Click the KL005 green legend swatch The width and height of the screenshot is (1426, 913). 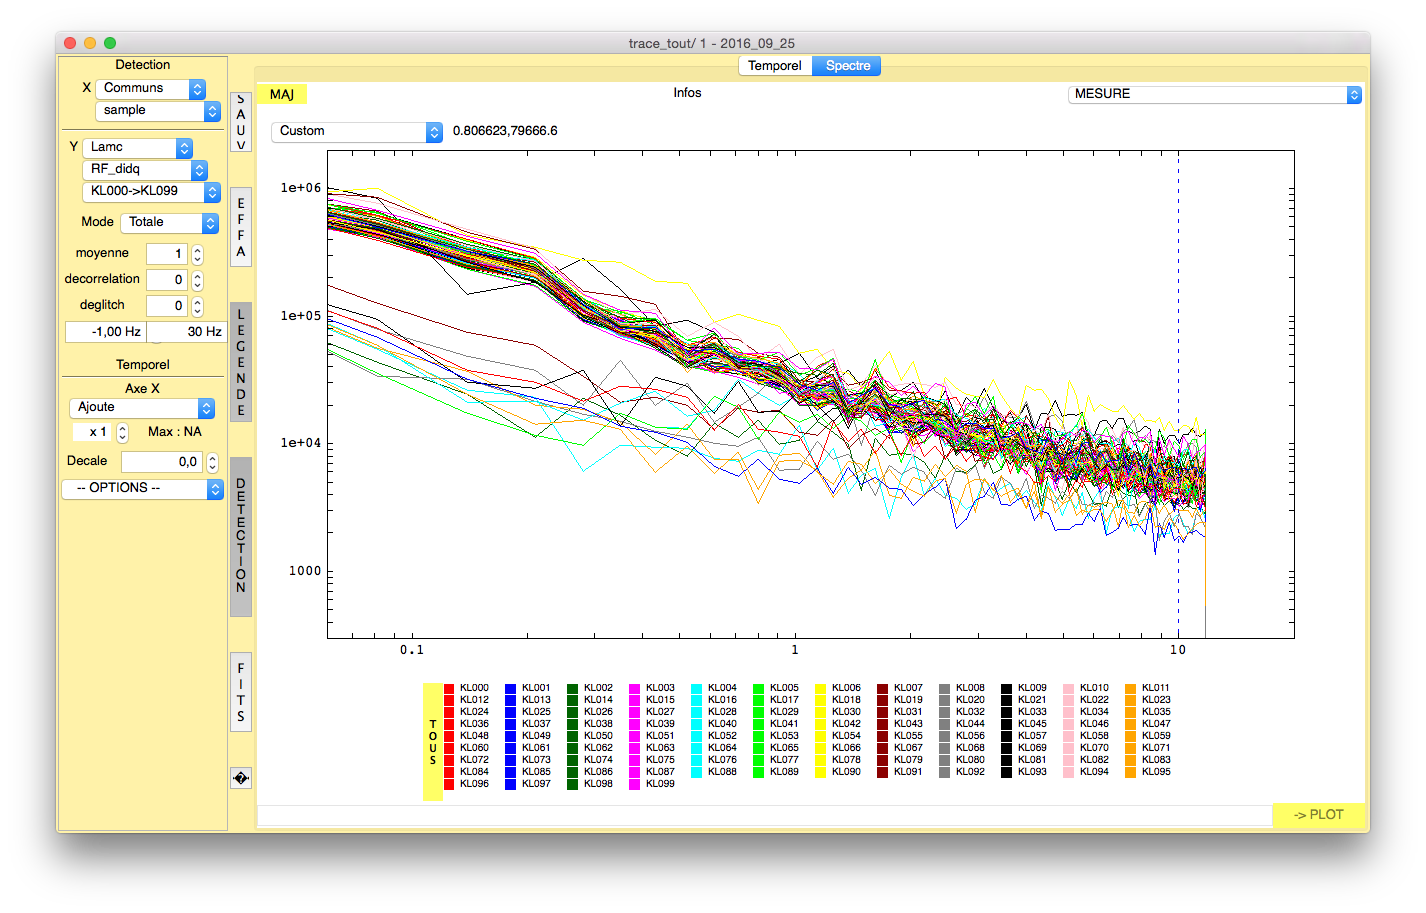[x=759, y=689]
